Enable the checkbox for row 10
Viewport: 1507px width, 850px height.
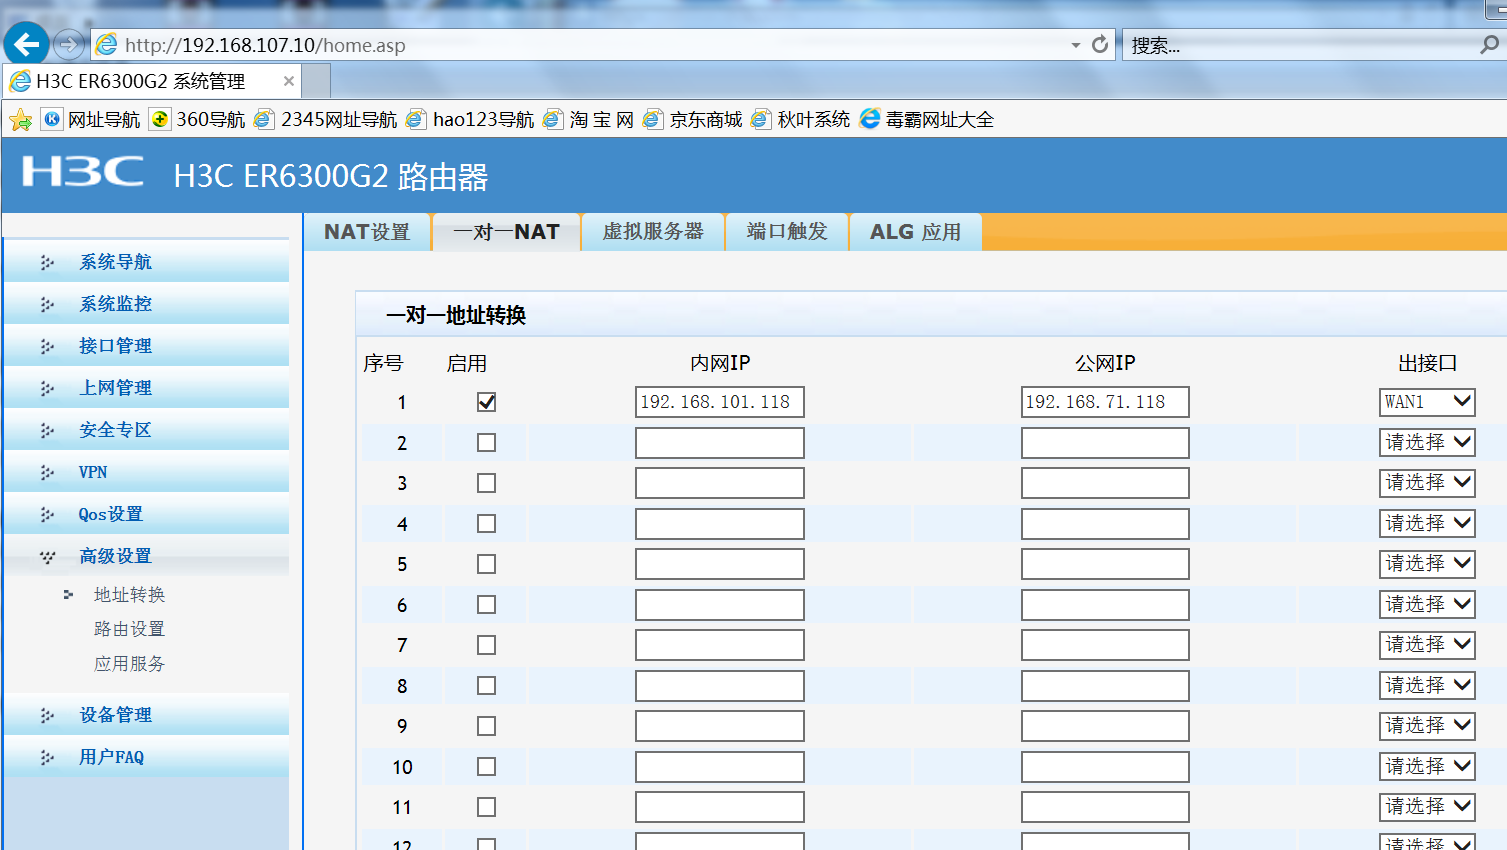click(486, 767)
